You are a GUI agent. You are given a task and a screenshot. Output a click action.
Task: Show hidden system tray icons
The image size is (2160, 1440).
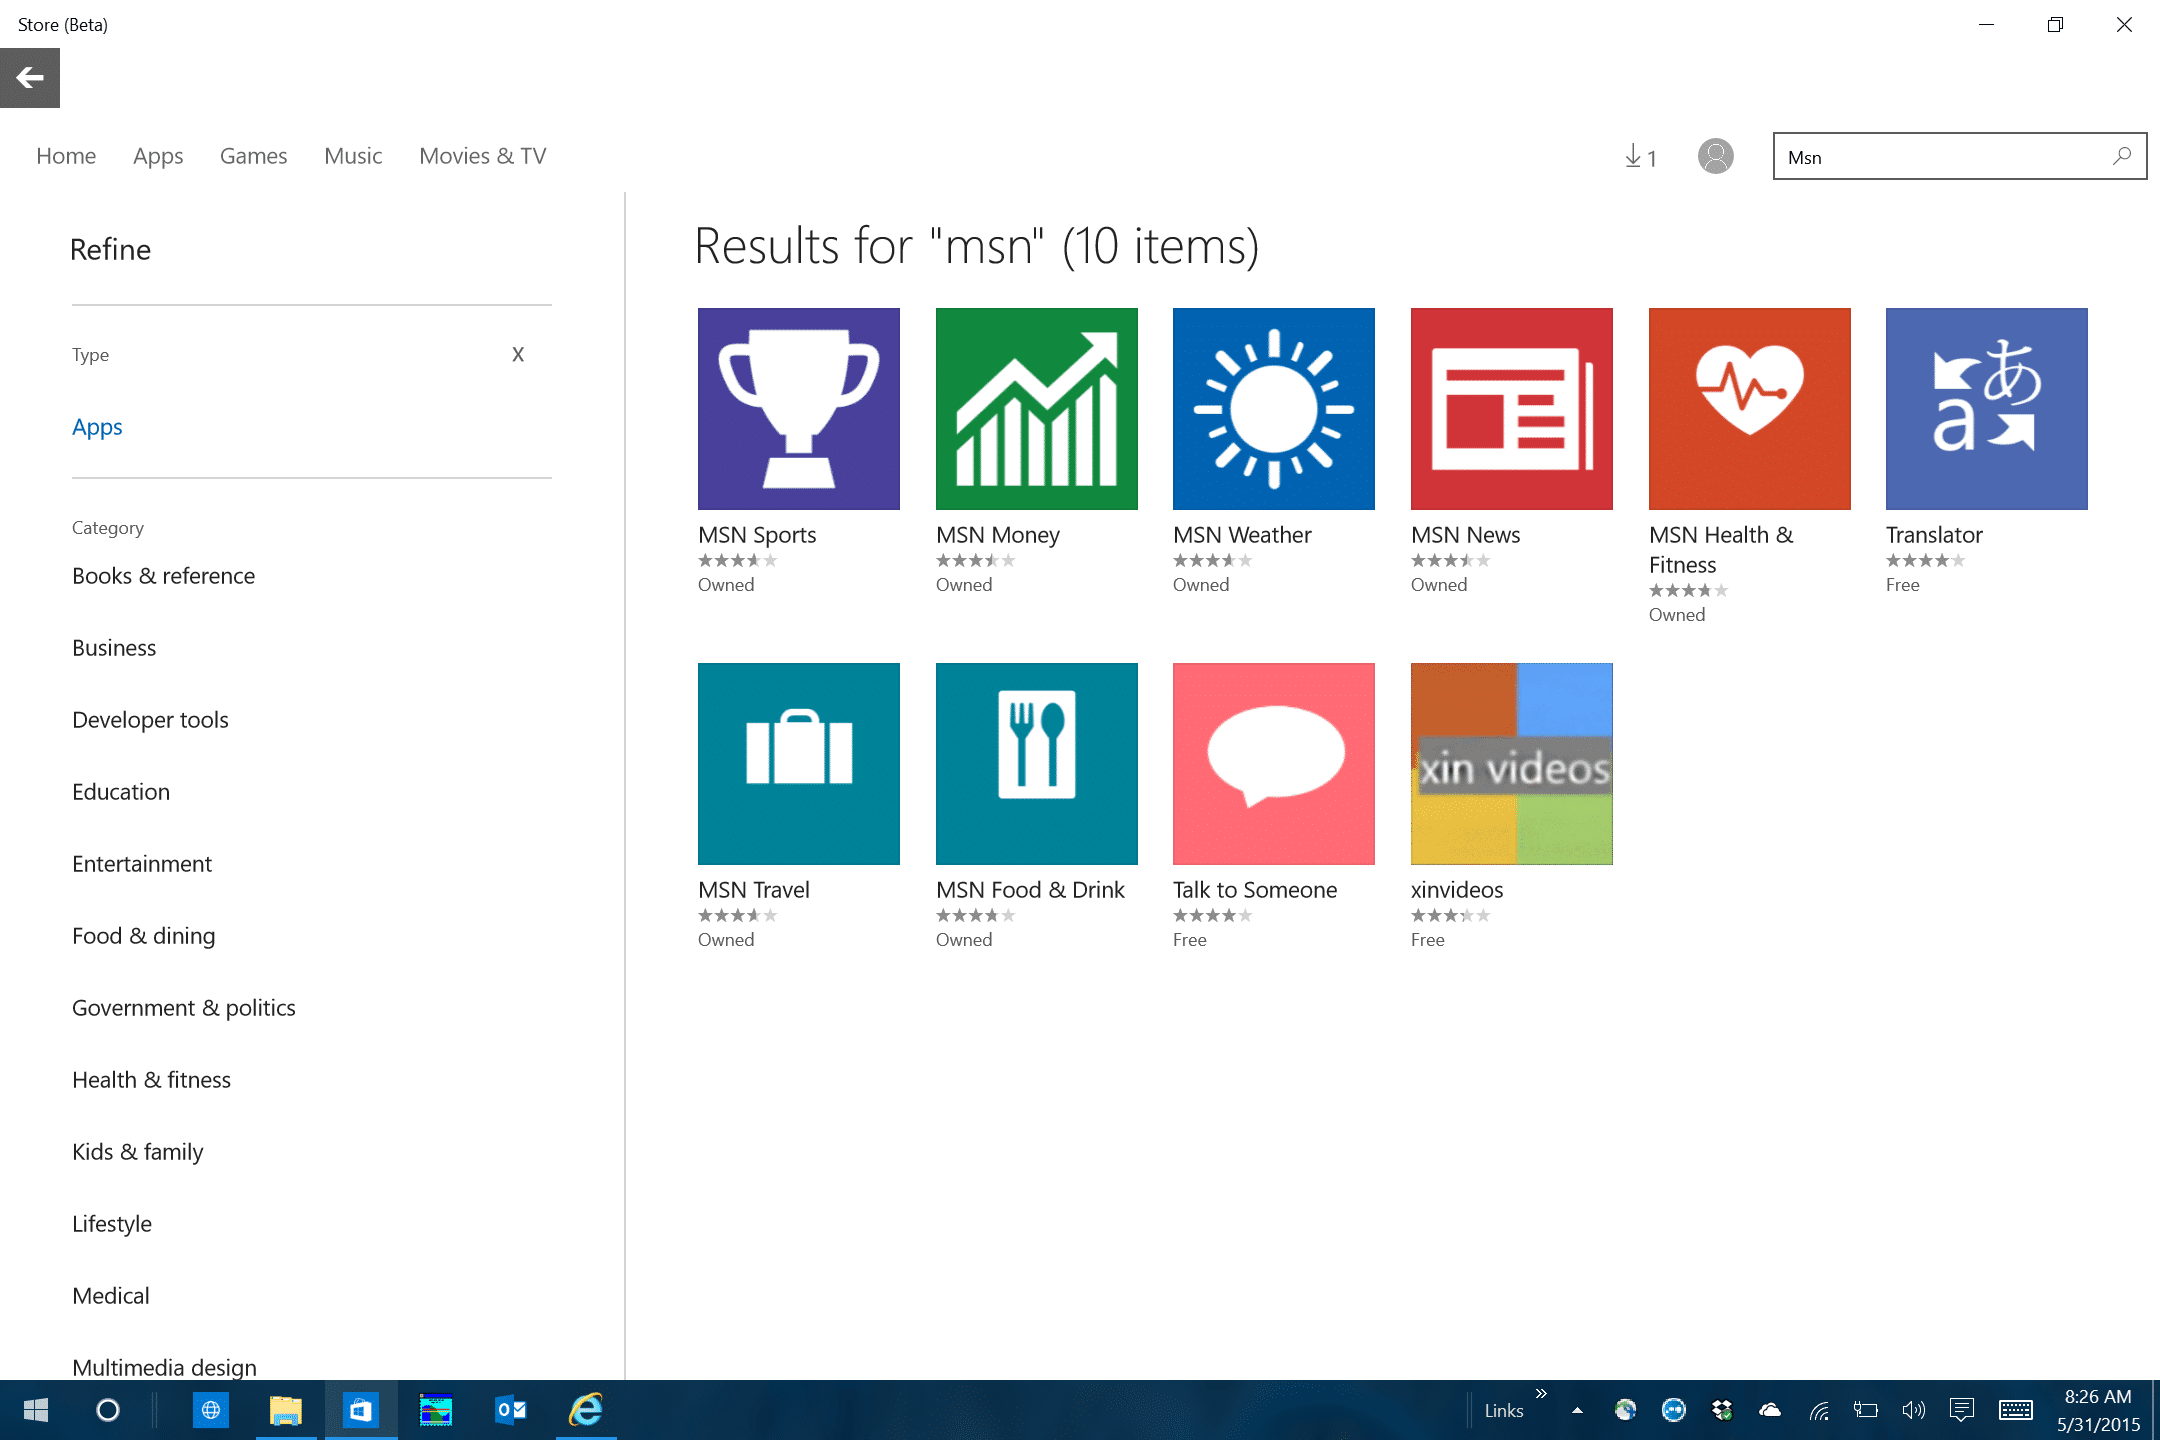click(1577, 1411)
